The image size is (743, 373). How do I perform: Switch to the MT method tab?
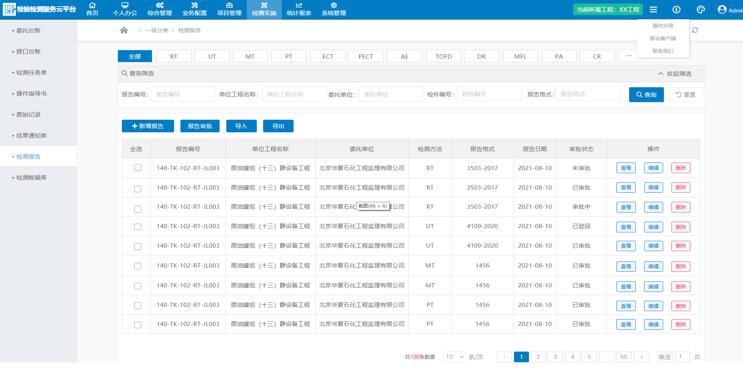pos(250,56)
